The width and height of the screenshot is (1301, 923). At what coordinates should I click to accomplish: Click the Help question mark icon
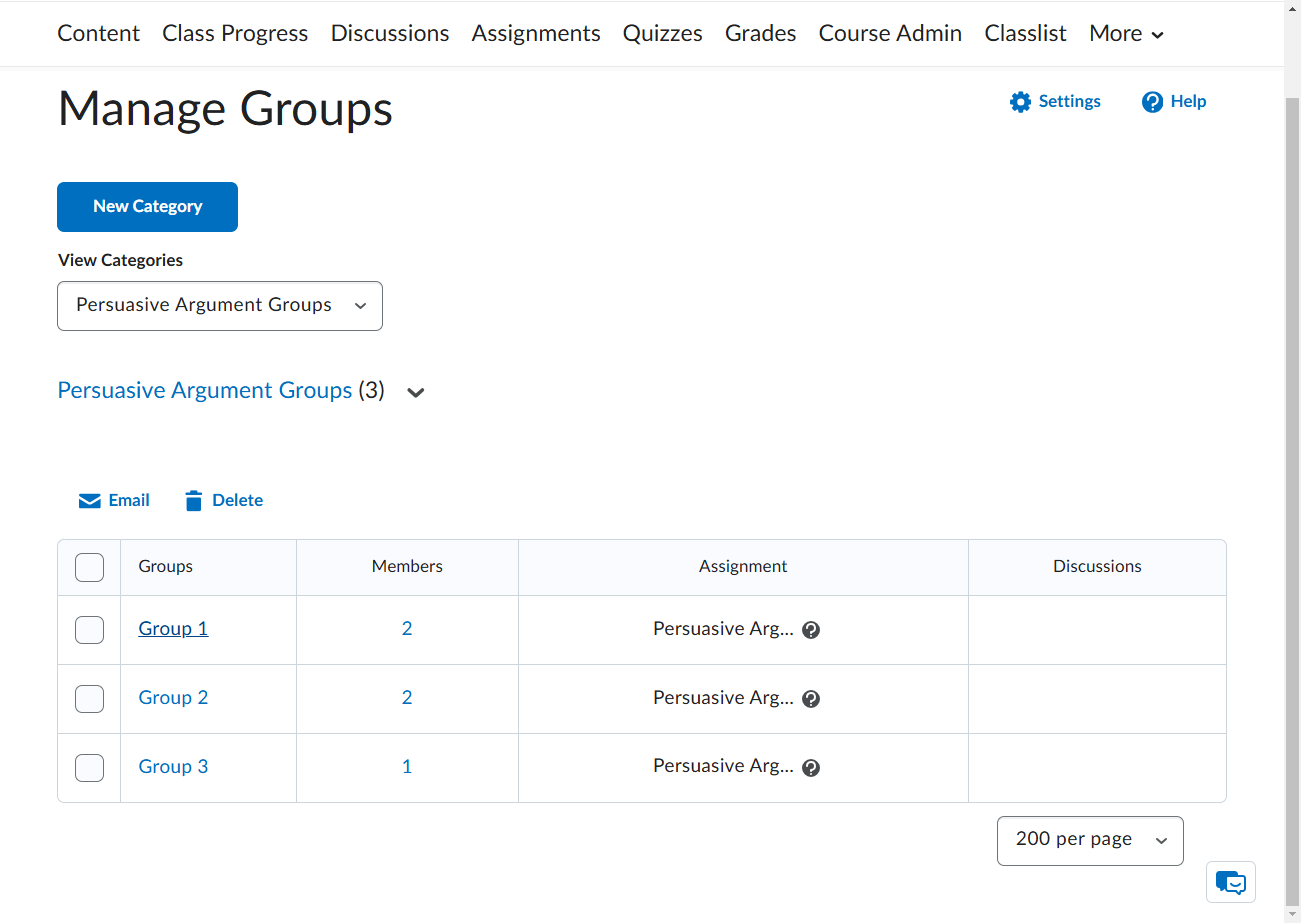point(1152,102)
